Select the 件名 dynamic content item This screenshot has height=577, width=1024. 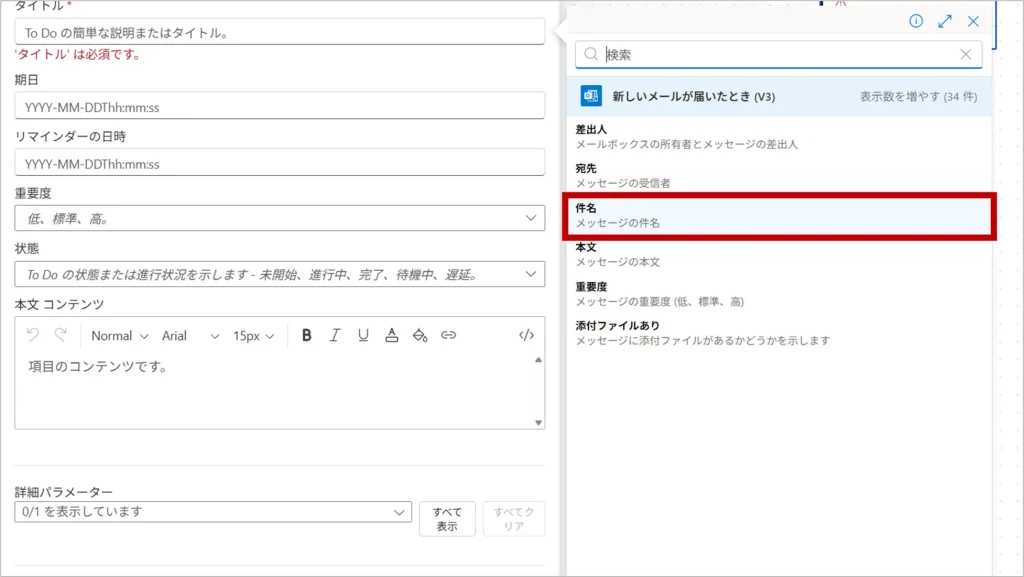781,216
